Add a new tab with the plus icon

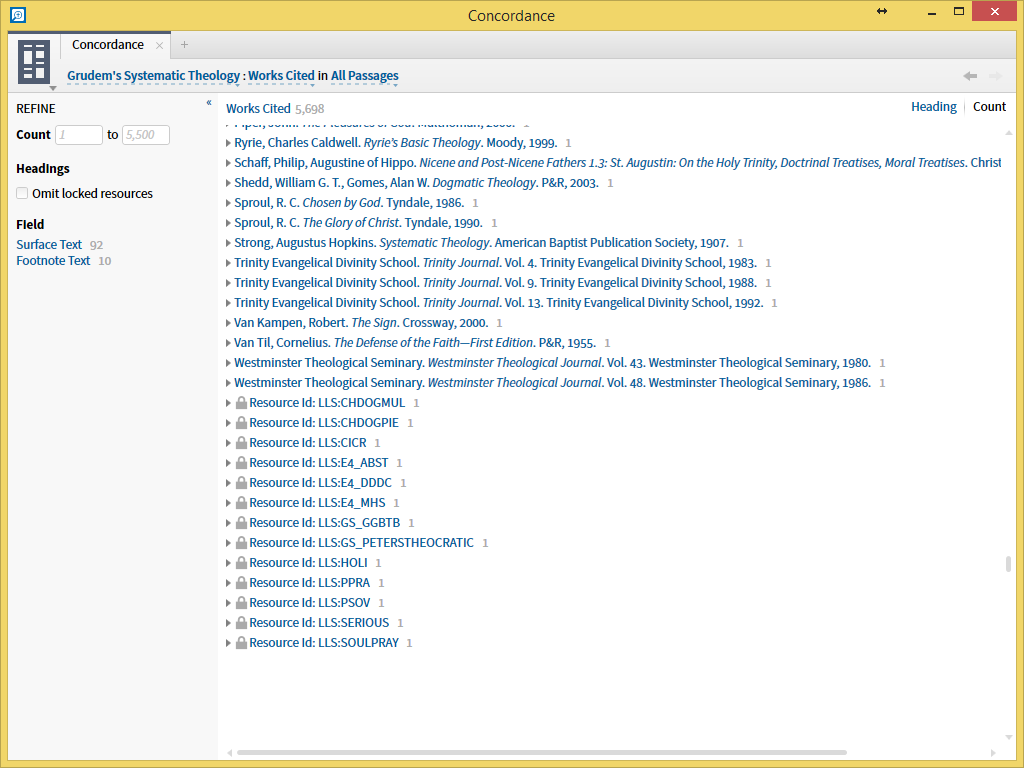pyautogui.click(x=184, y=44)
